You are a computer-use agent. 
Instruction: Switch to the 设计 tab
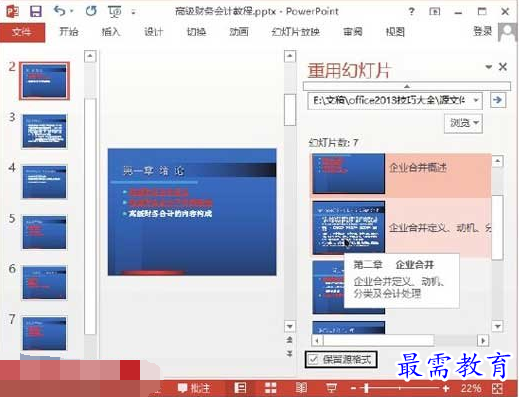tap(154, 32)
